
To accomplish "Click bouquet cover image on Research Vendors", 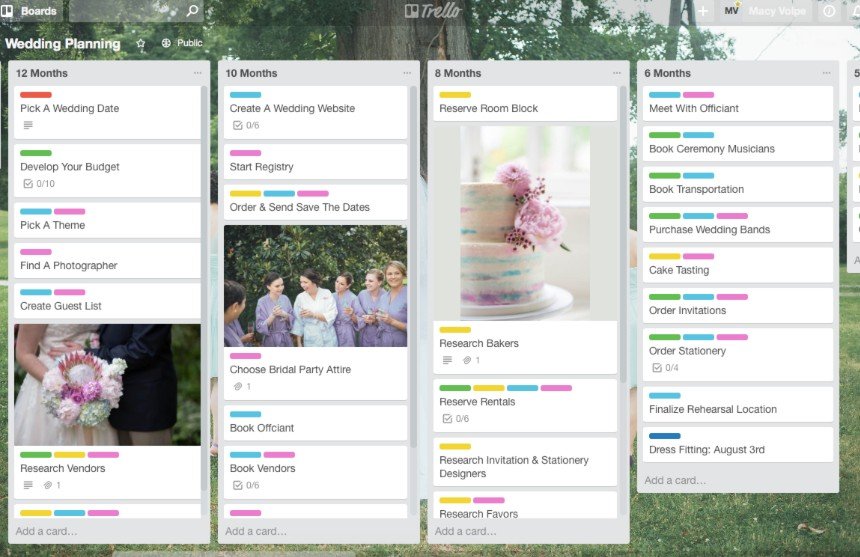I will coord(108,385).
